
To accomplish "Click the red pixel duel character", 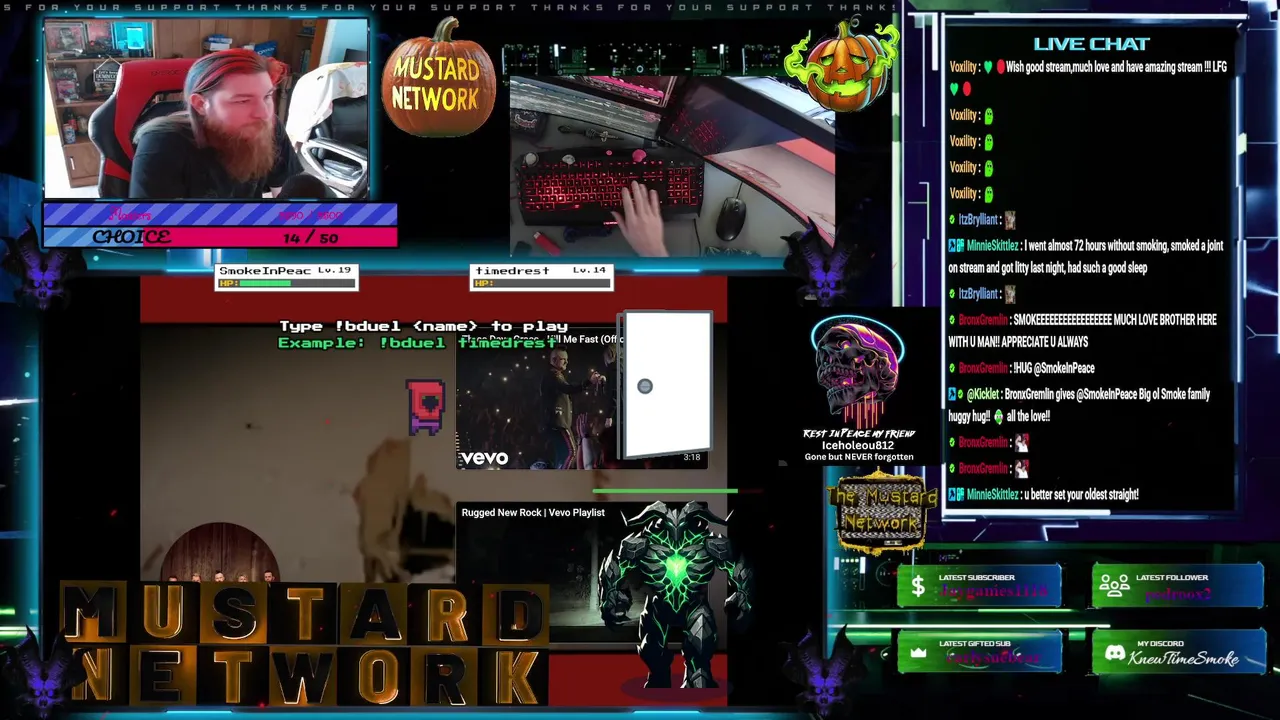I will pyautogui.click(x=426, y=406).
